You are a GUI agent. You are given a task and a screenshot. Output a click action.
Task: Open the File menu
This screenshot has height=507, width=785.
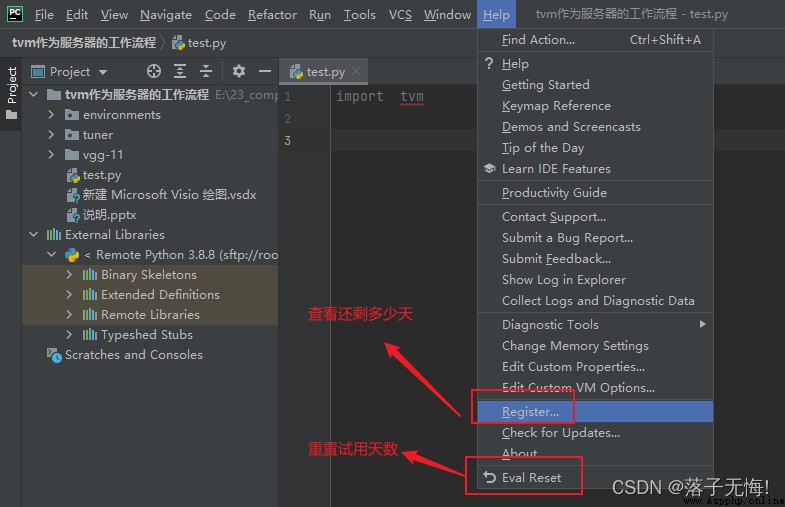44,15
